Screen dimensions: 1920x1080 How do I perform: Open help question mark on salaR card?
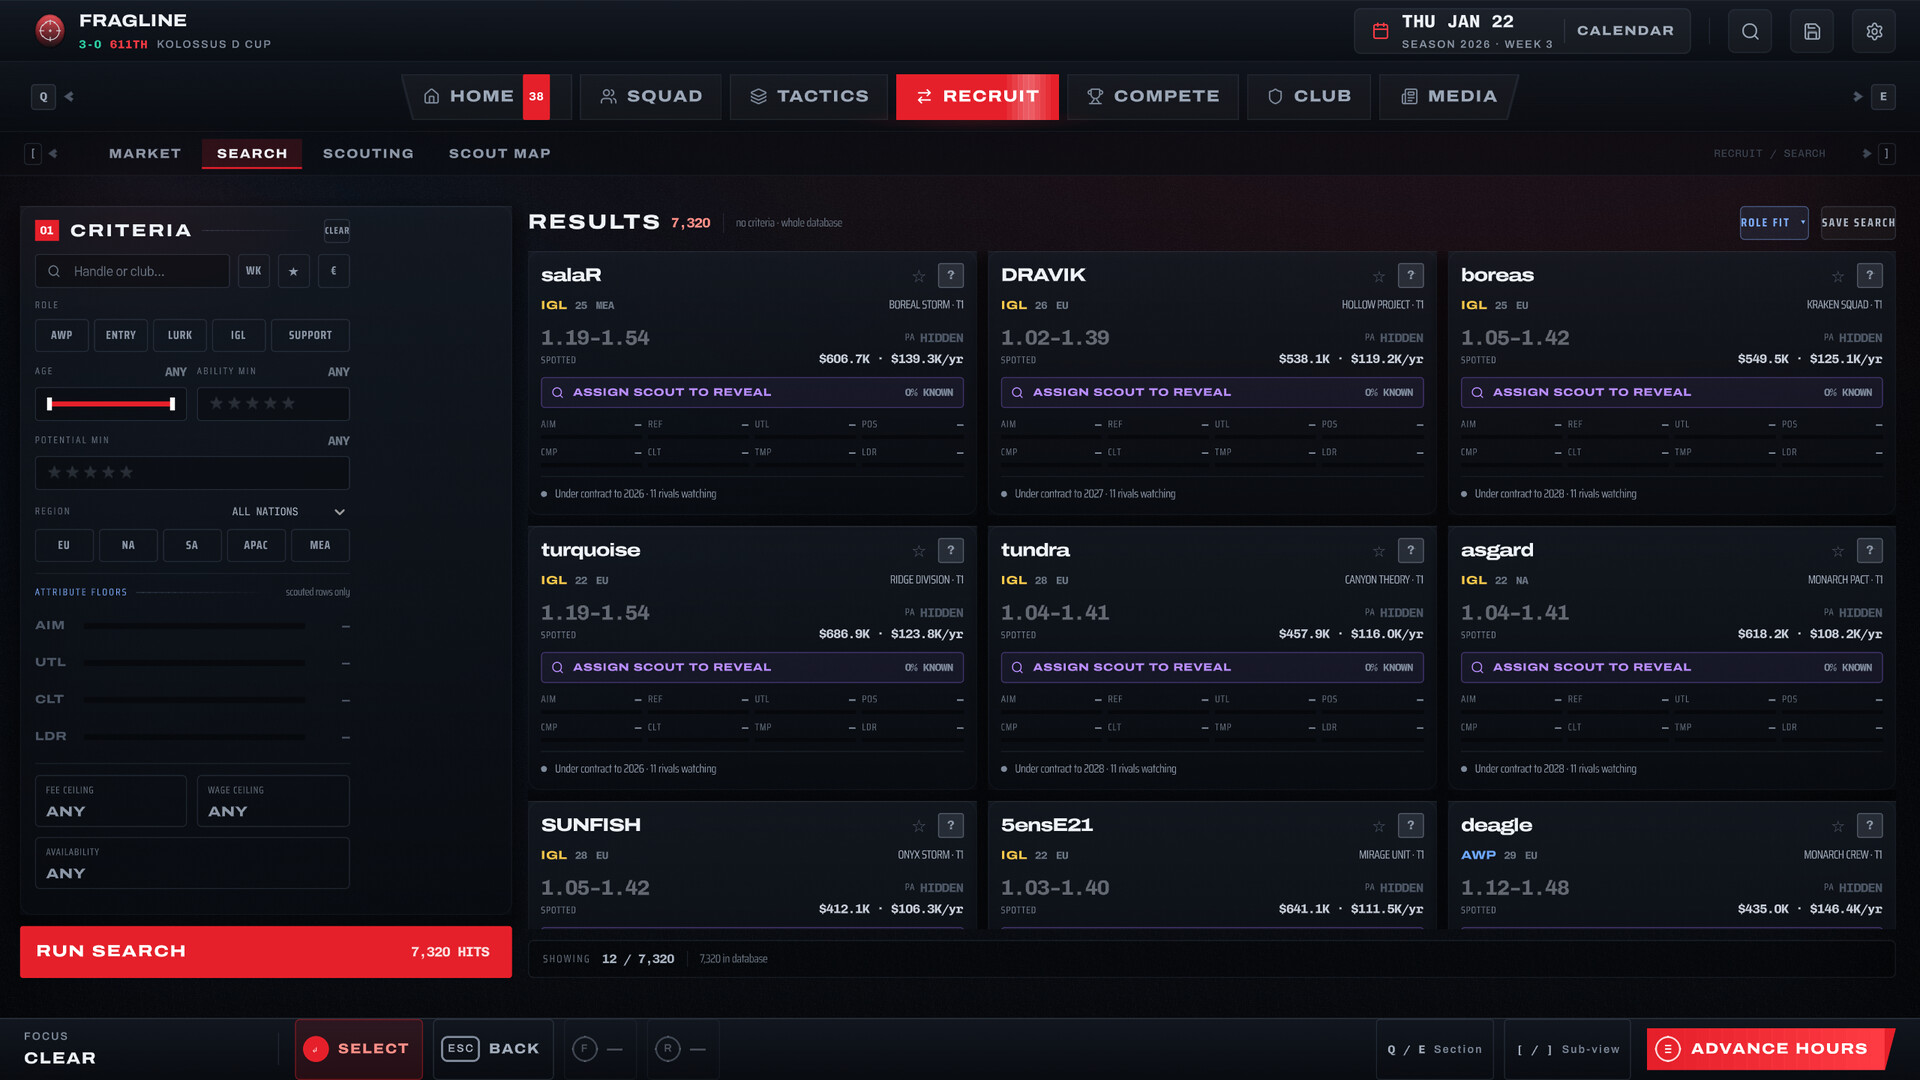(950, 275)
